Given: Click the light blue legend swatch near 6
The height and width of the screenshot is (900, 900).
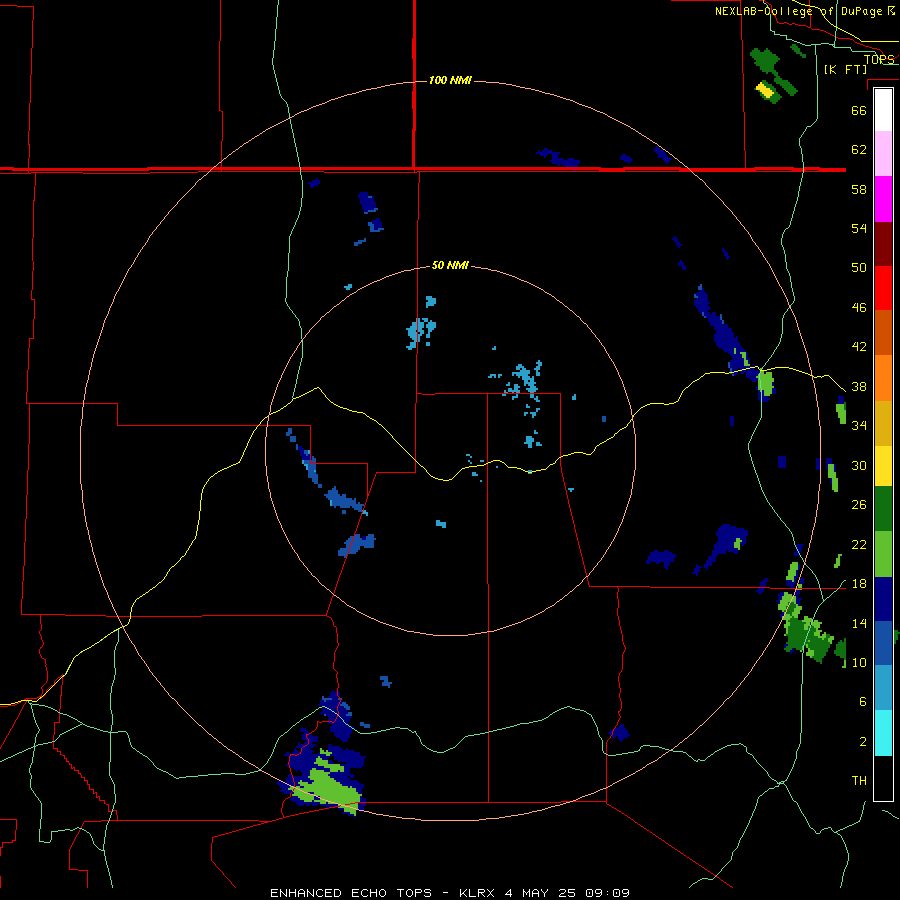Looking at the screenshot, I should [x=883, y=687].
